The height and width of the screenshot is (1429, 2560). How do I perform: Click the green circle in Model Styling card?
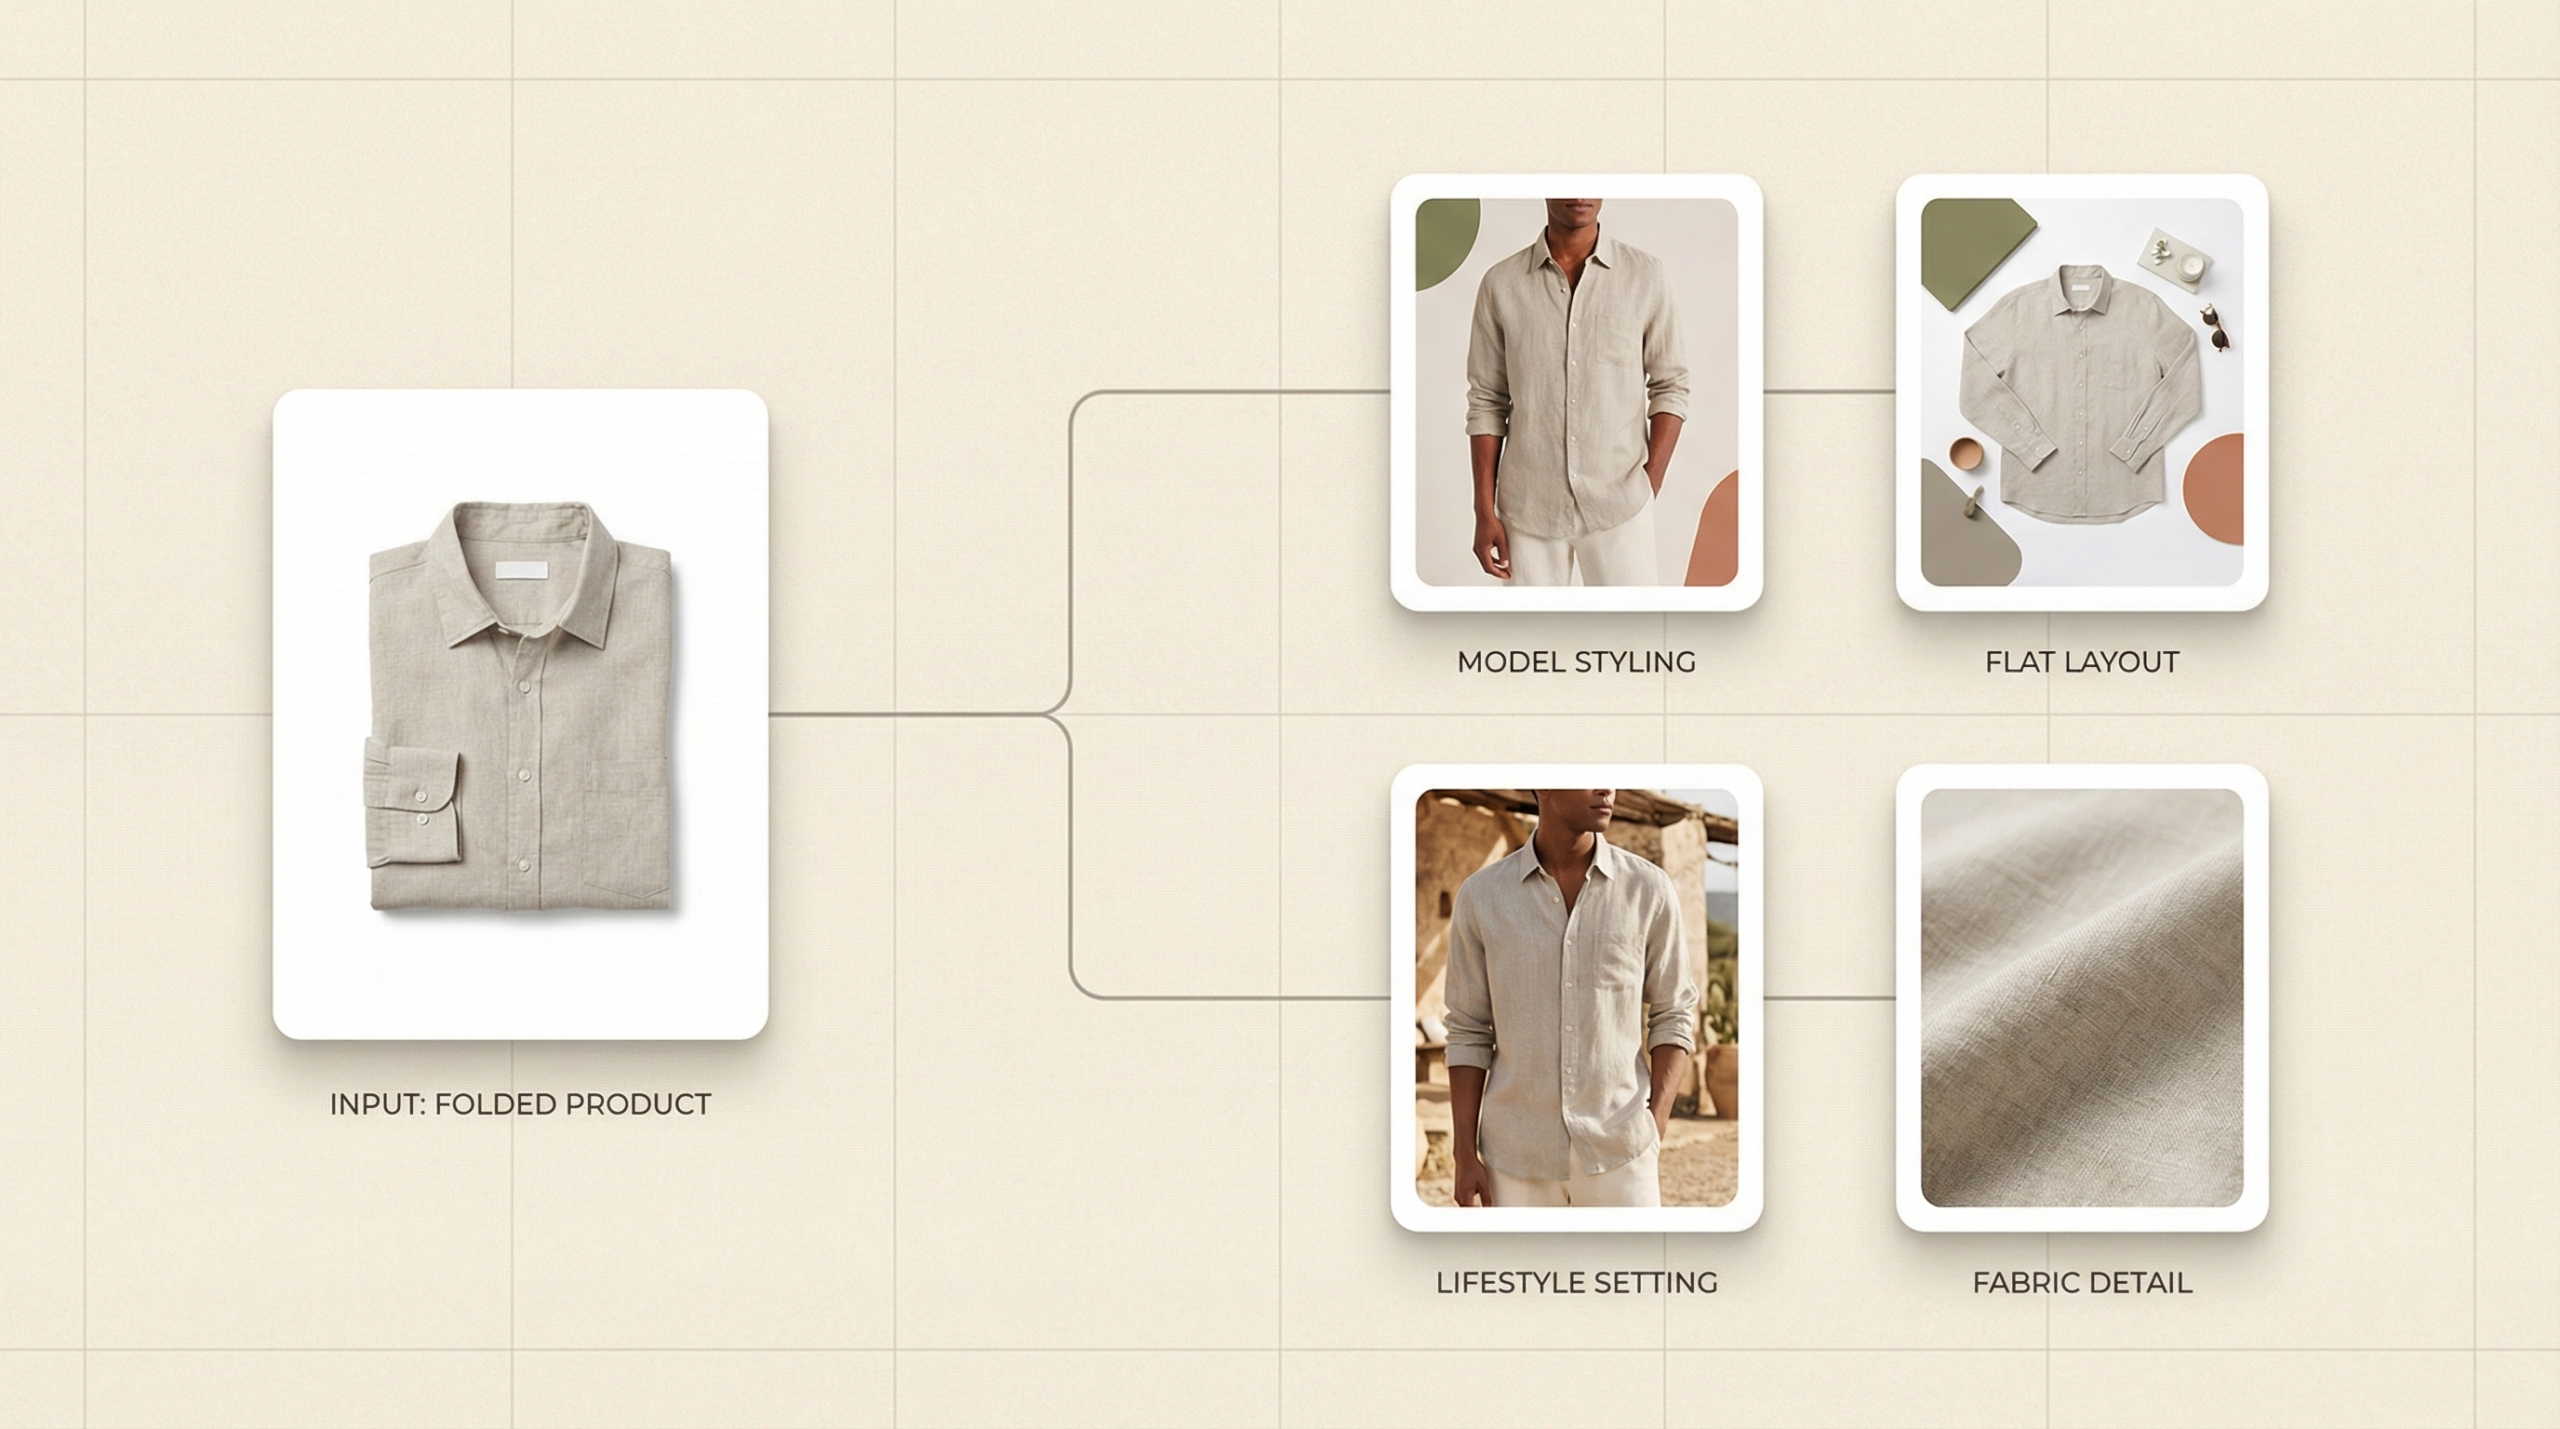(x=1446, y=240)
